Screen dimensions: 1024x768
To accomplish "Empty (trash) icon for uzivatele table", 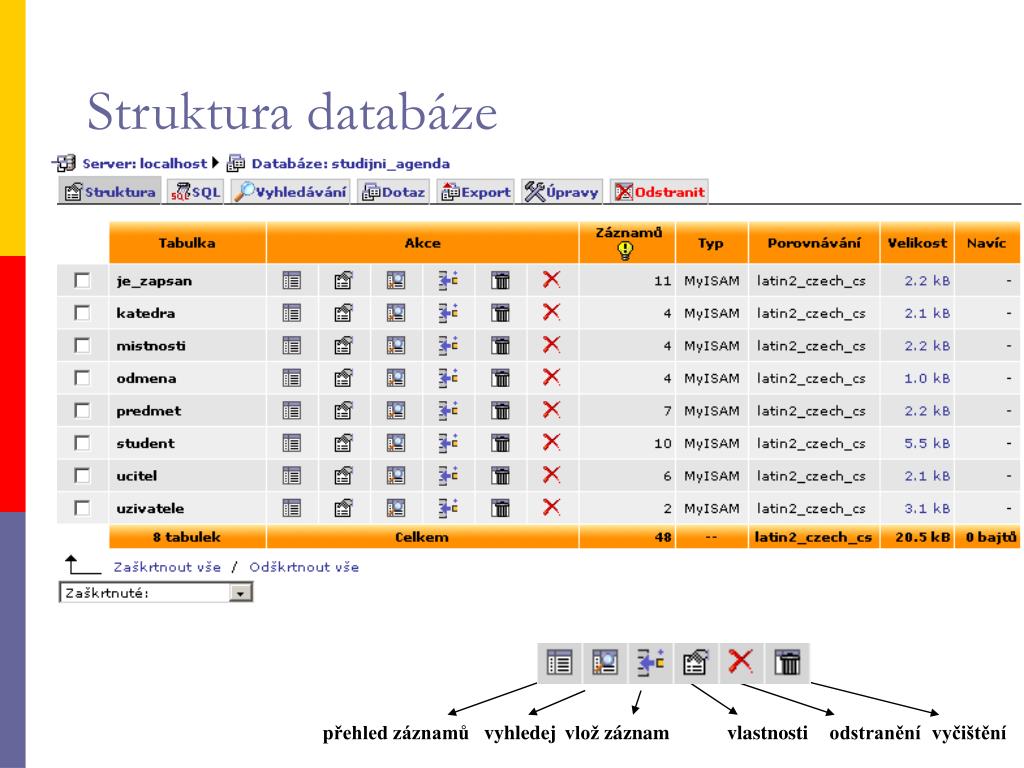I will pos(500,508).
